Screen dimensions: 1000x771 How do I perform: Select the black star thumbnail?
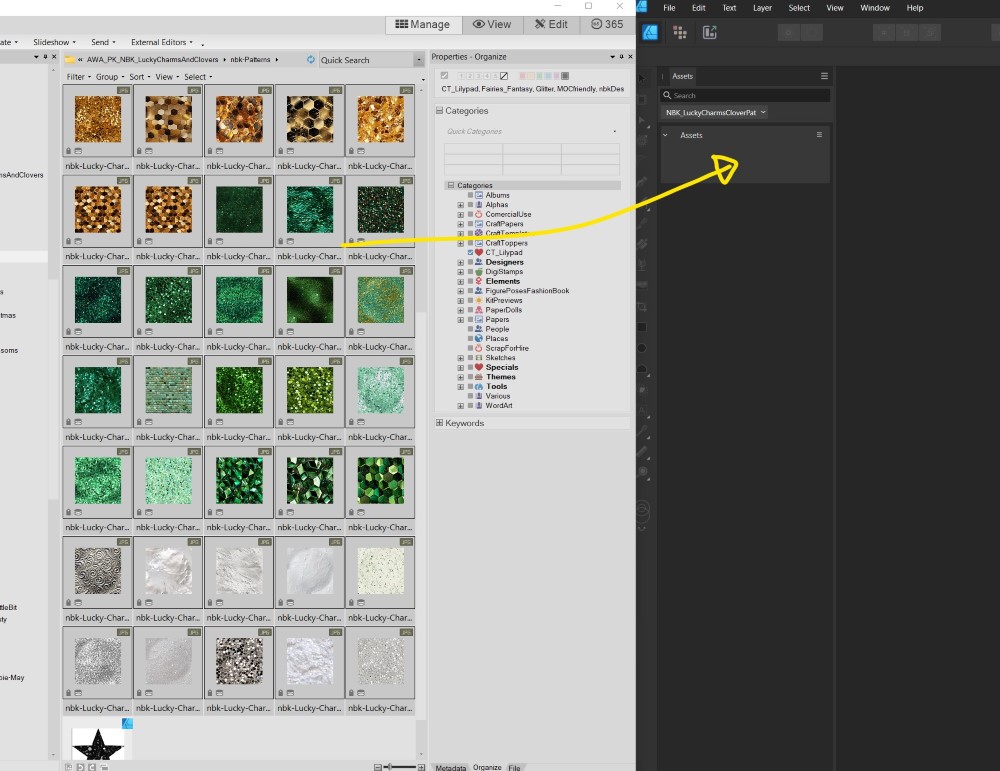[98, 743]
